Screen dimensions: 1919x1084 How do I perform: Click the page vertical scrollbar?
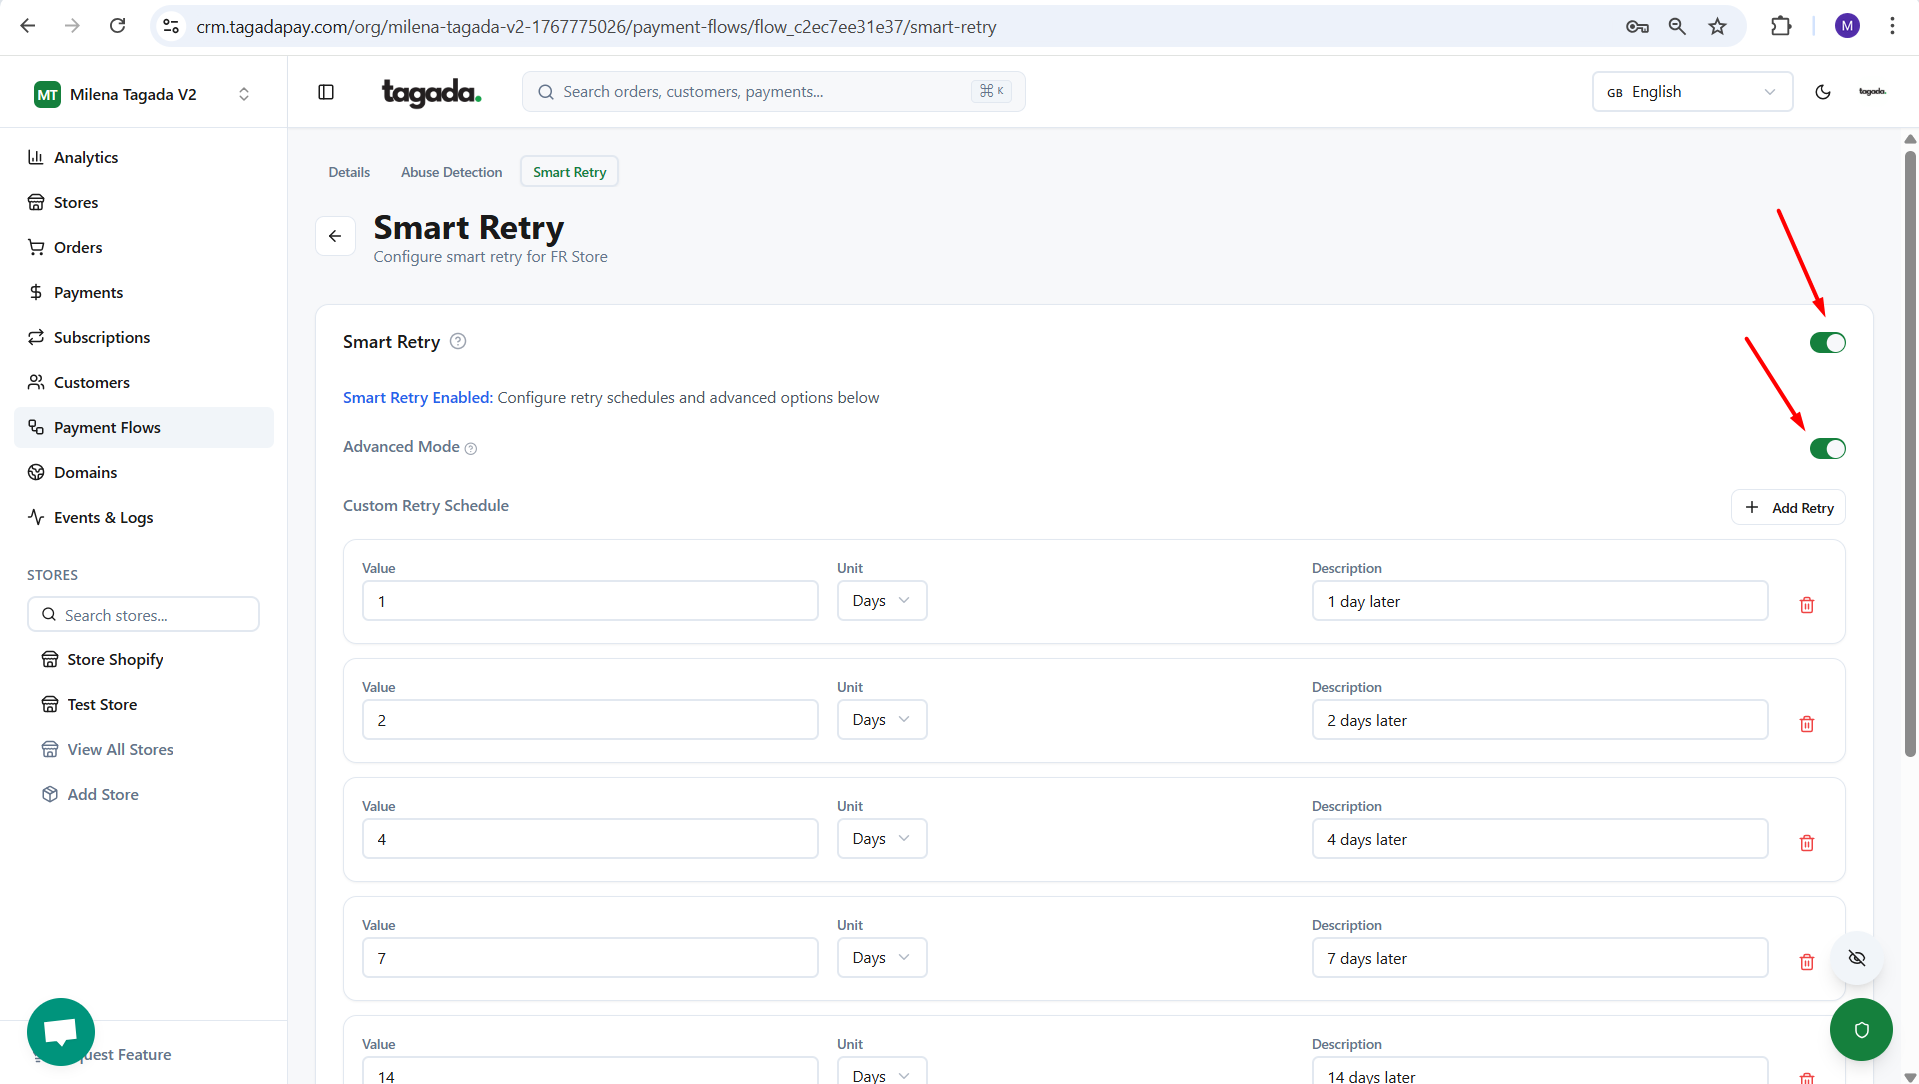1910,450
